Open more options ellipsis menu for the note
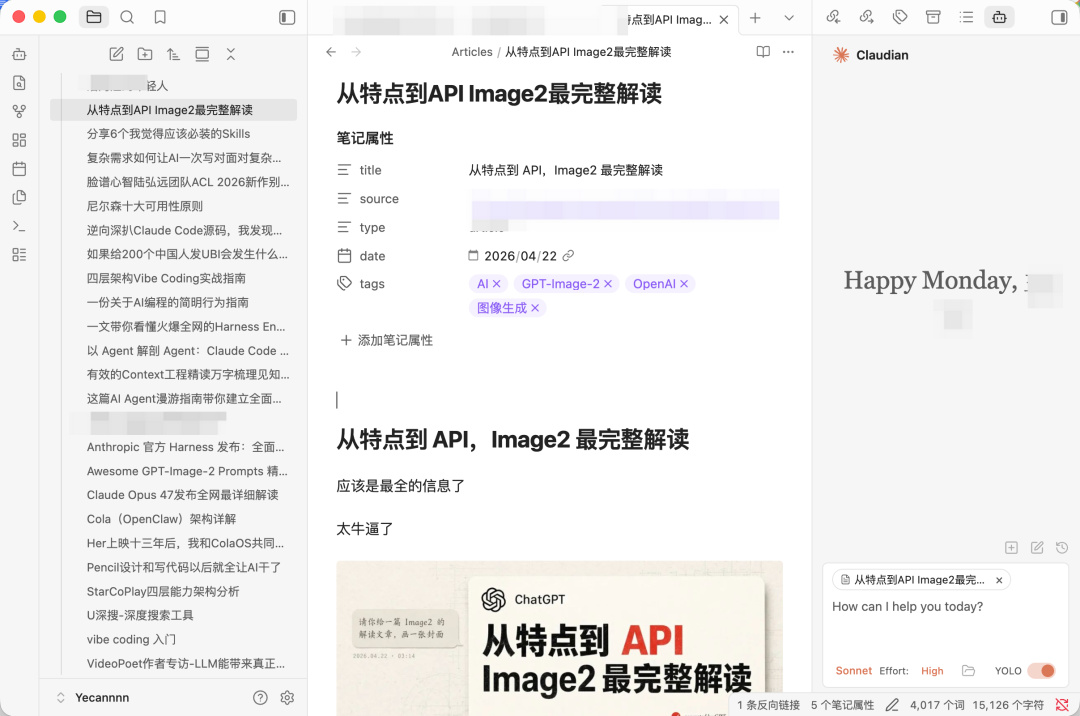1080x716 pixels. tap(788, 52)
